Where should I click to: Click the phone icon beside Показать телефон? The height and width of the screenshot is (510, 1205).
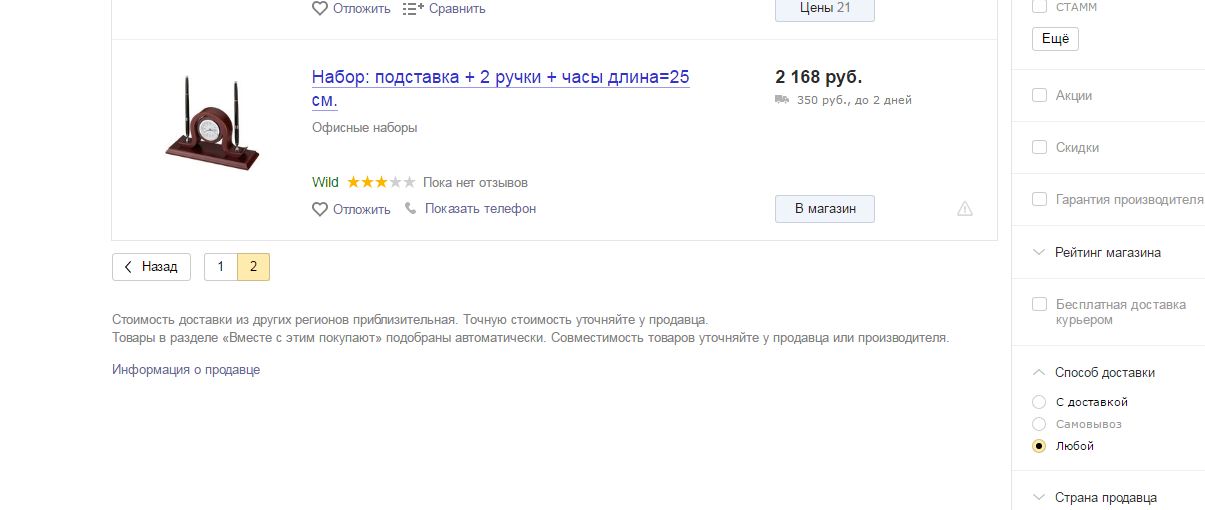click(410, 208)
